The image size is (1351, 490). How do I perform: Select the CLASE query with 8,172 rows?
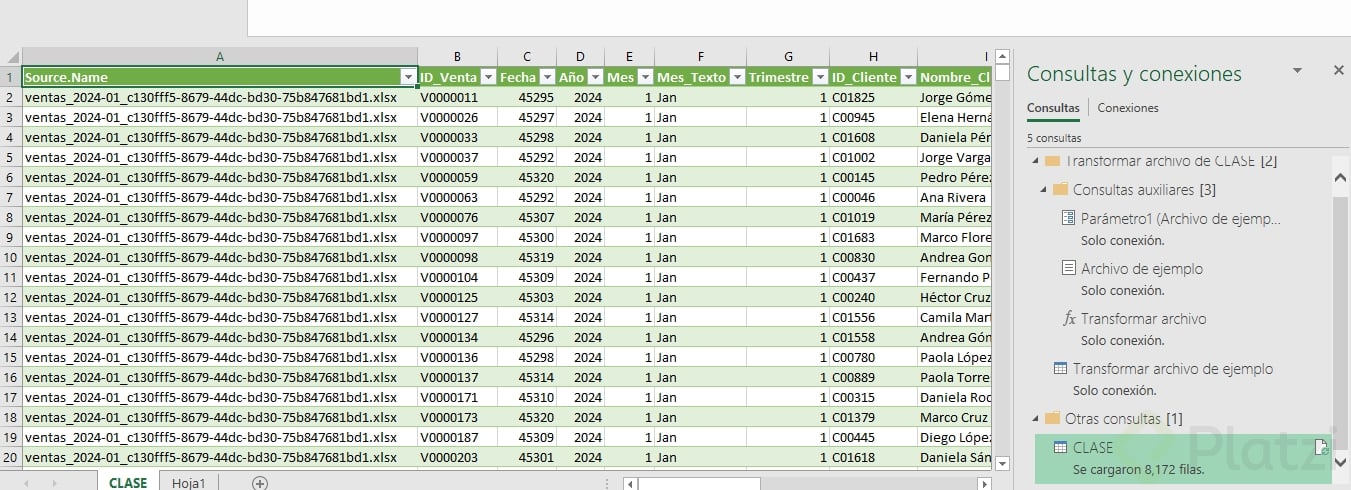pyautogui.click(x=1183, y=458)
